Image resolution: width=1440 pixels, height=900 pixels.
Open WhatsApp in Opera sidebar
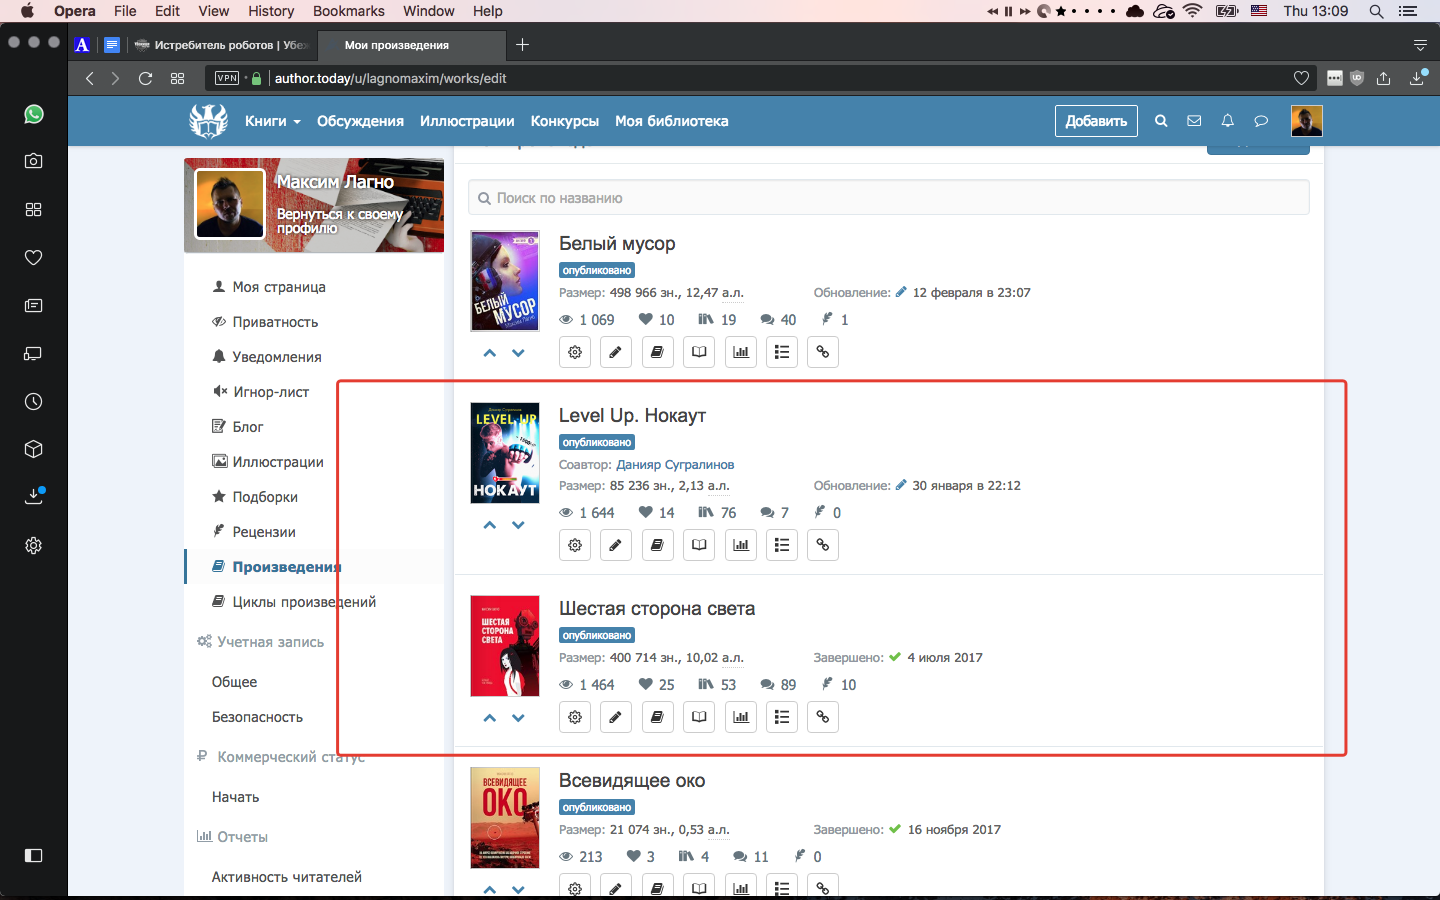34,114
